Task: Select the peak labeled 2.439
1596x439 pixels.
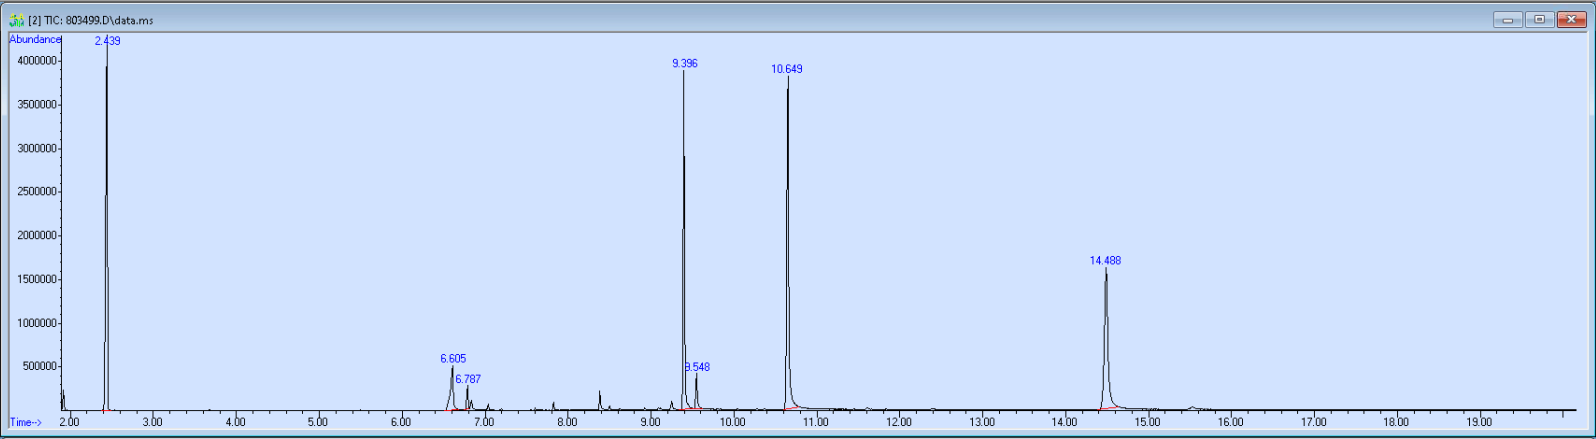Action: [x=107, y=41]
